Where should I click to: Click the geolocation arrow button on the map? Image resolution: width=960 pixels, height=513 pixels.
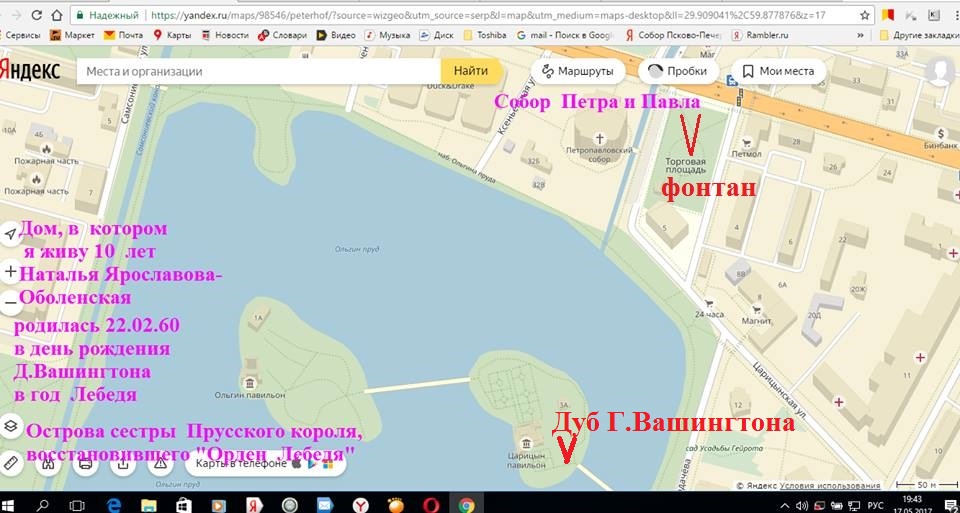pos(10,234)
